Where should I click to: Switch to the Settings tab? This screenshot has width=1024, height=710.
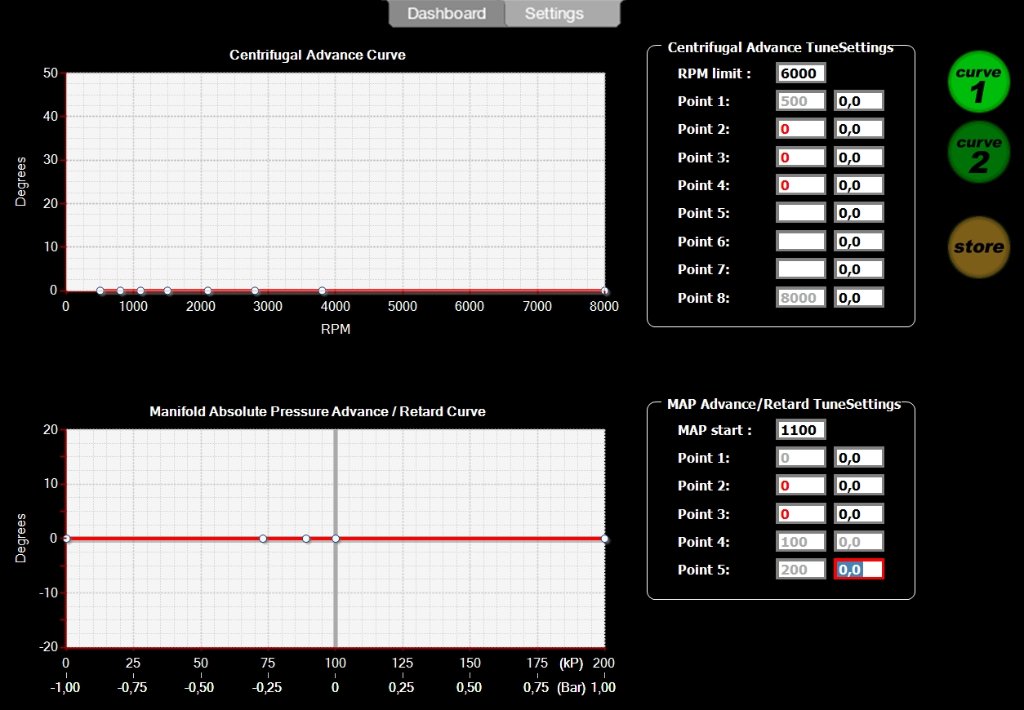[x=554, y=14]
